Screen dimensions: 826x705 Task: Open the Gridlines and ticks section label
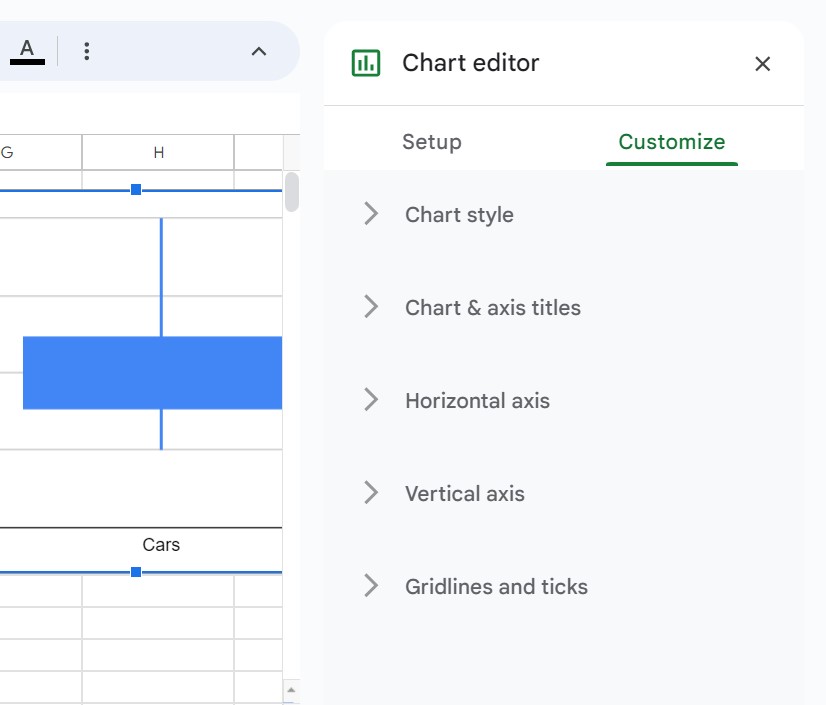(x=496, y=586)
